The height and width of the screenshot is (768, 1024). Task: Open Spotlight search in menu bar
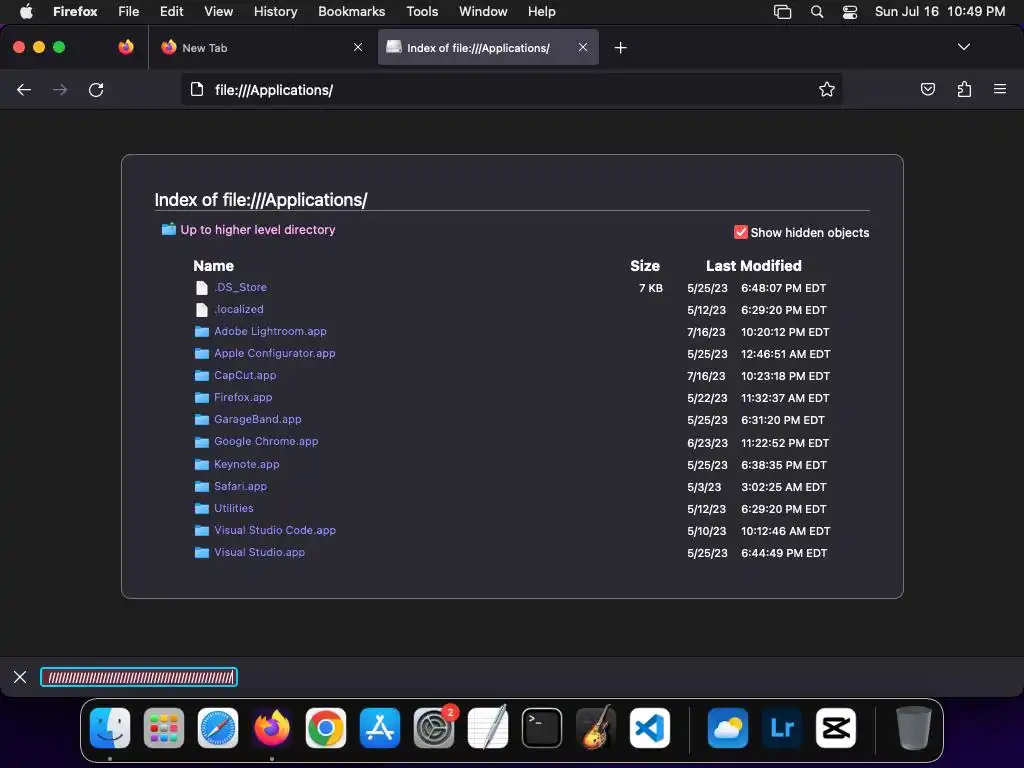tap(816, 12)
